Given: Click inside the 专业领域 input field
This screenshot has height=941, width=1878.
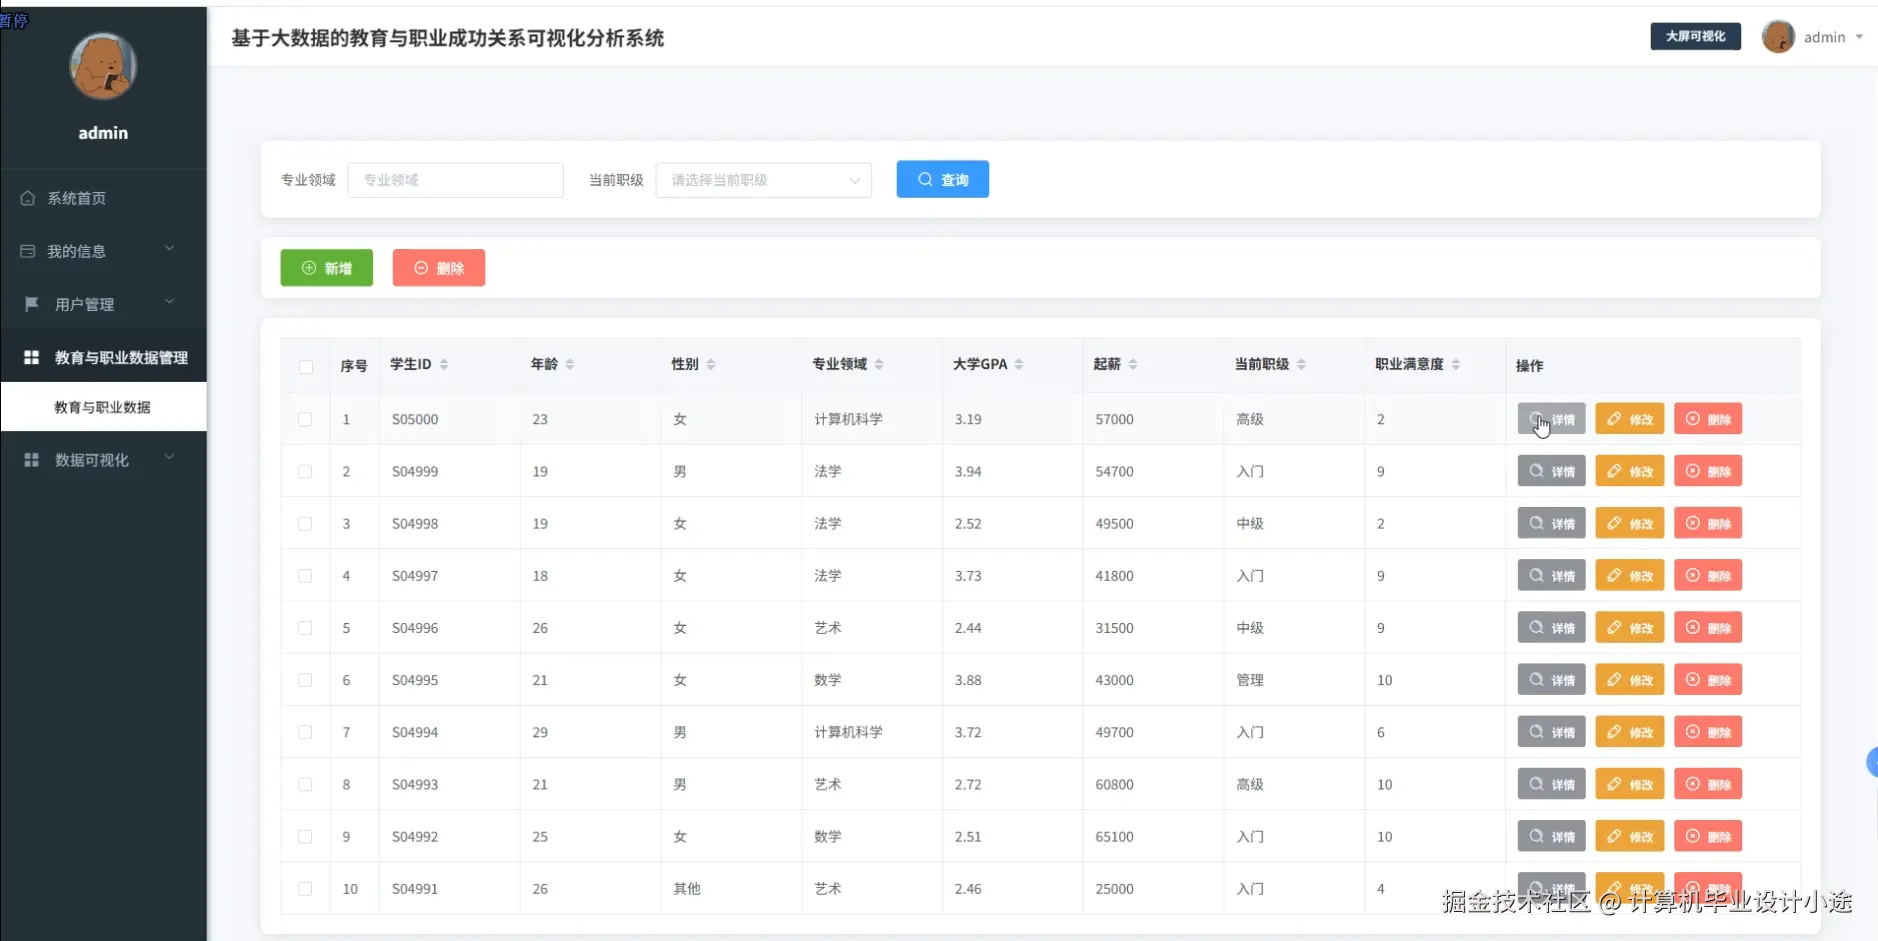Looking at the screenshot, I should point(455,180).
